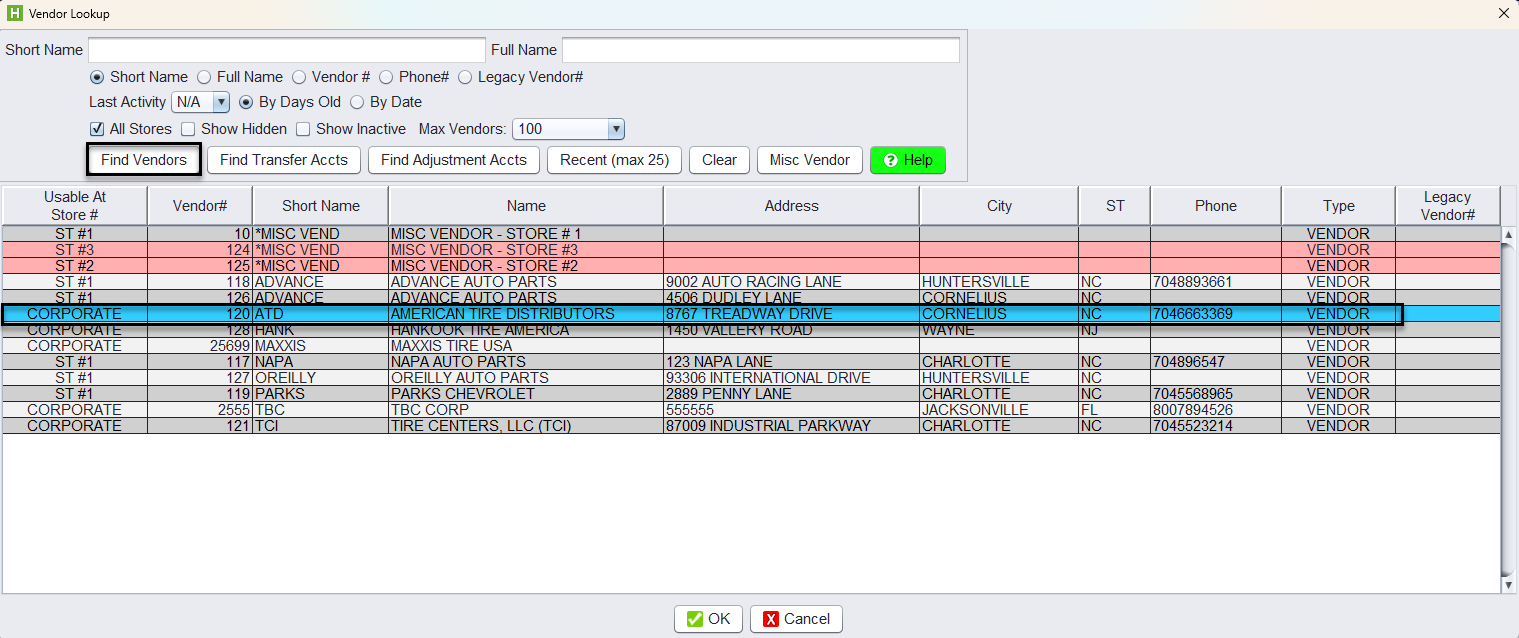1519x638 pixels.
Task: Click the Misc Vendor button
Action: (810, 160)
